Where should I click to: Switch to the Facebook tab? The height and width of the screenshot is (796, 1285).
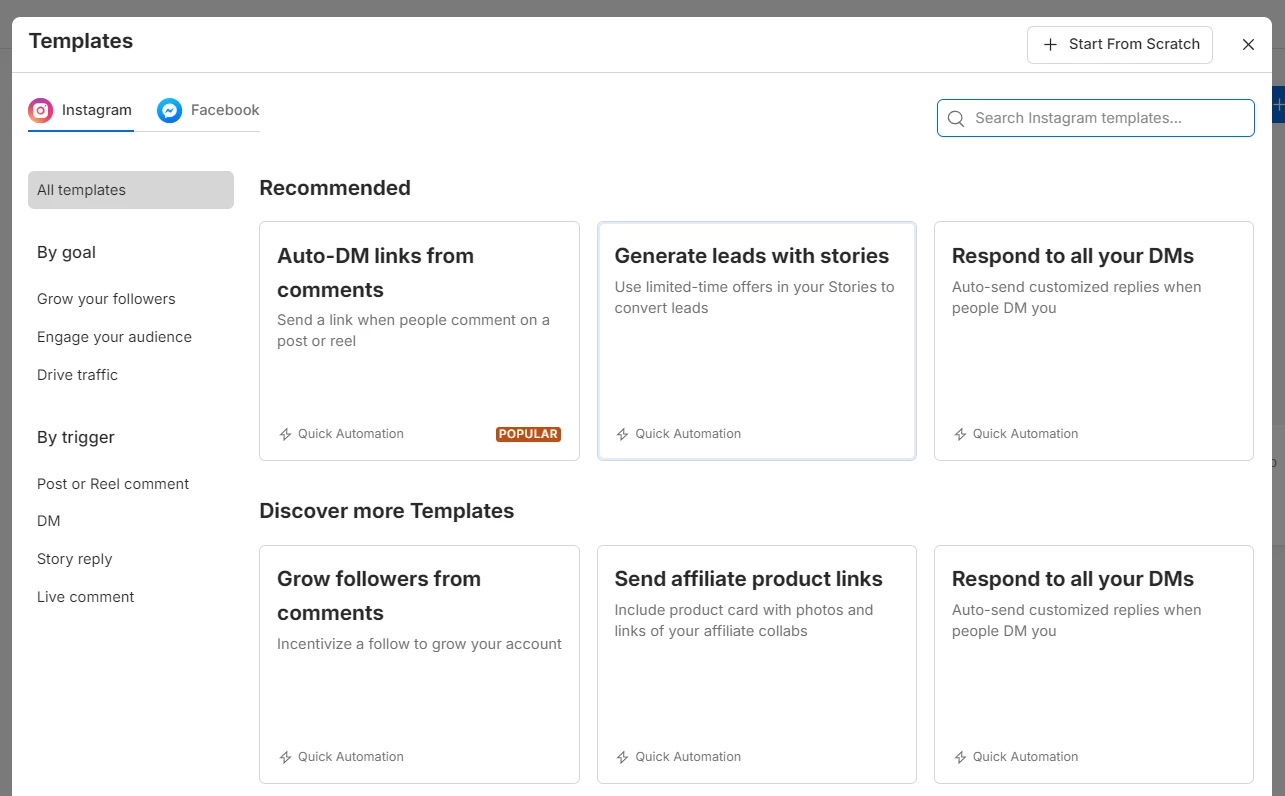coord(224,110)
